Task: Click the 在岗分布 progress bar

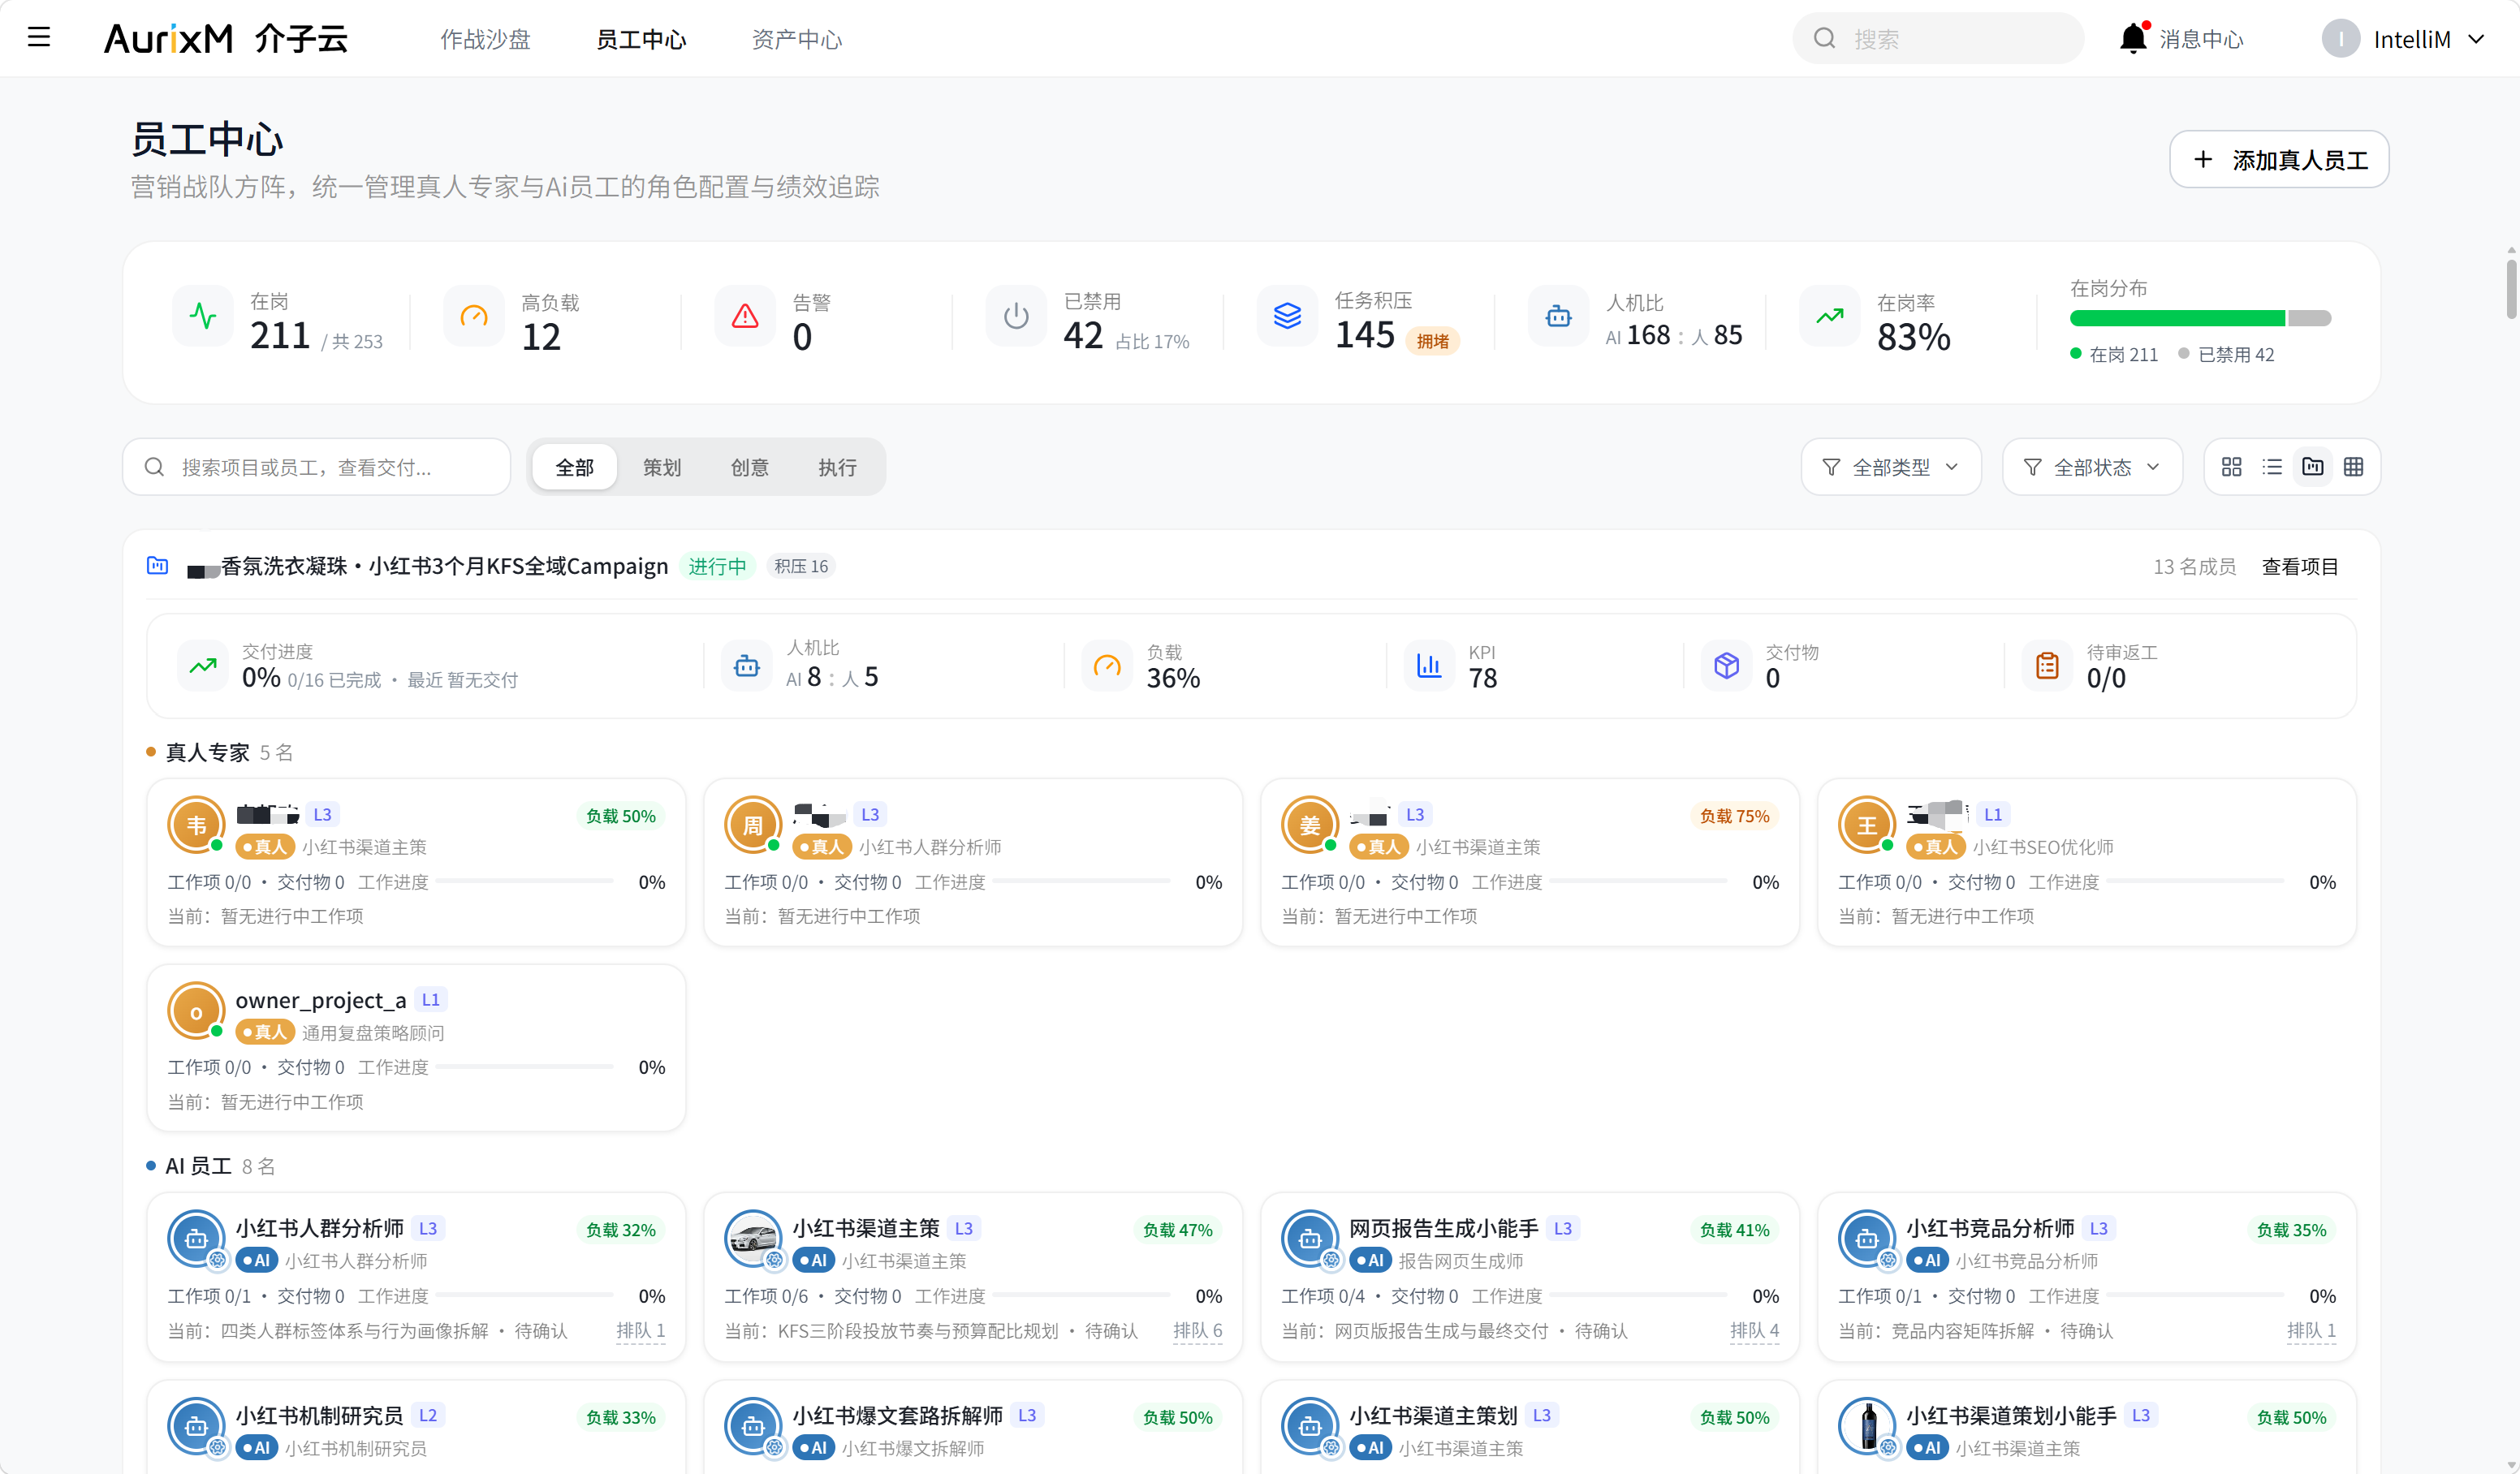Action: coord(2200,318)
